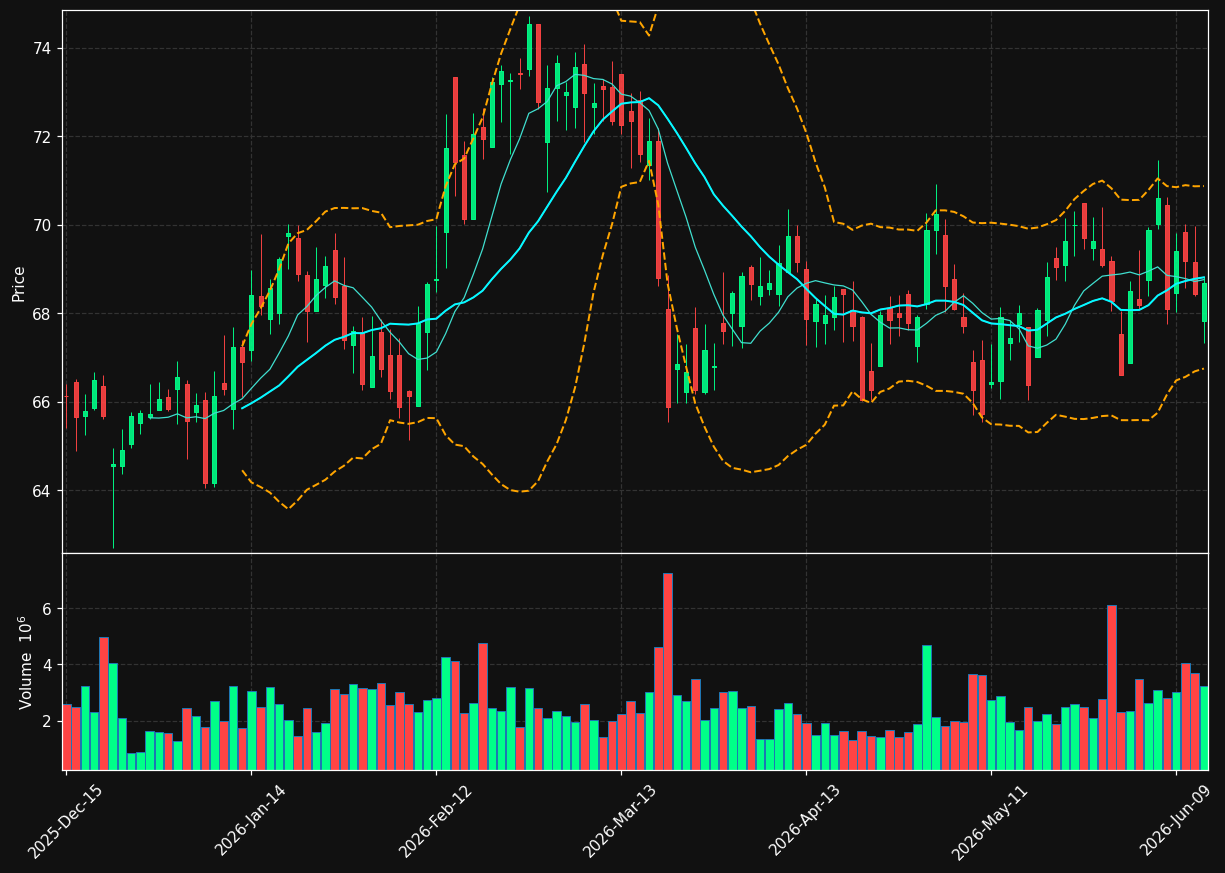Click the 2026-Jan-14 date label
The width and height of the screenshot is (1225, 873).
pos(250,821)
